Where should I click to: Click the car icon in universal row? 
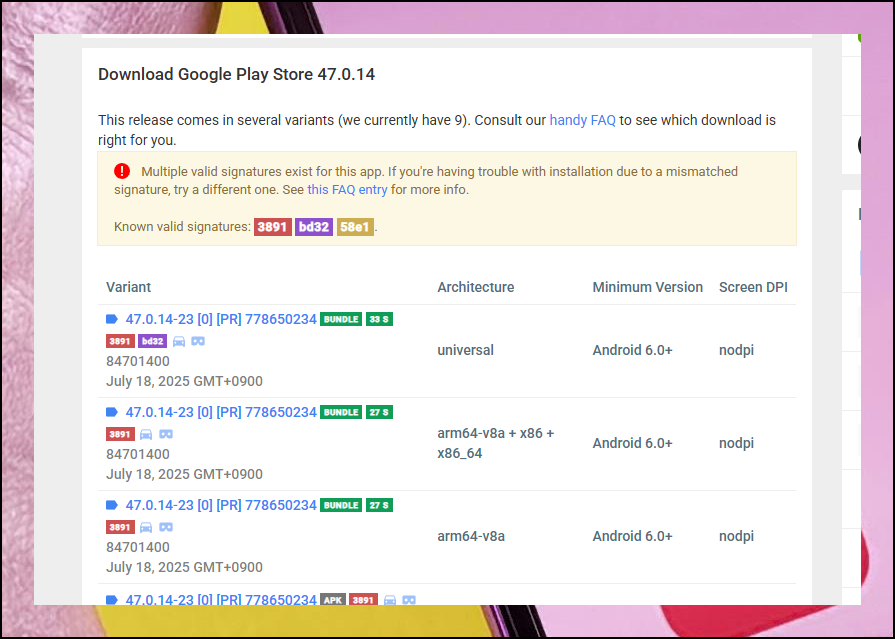tap(179, 341)
